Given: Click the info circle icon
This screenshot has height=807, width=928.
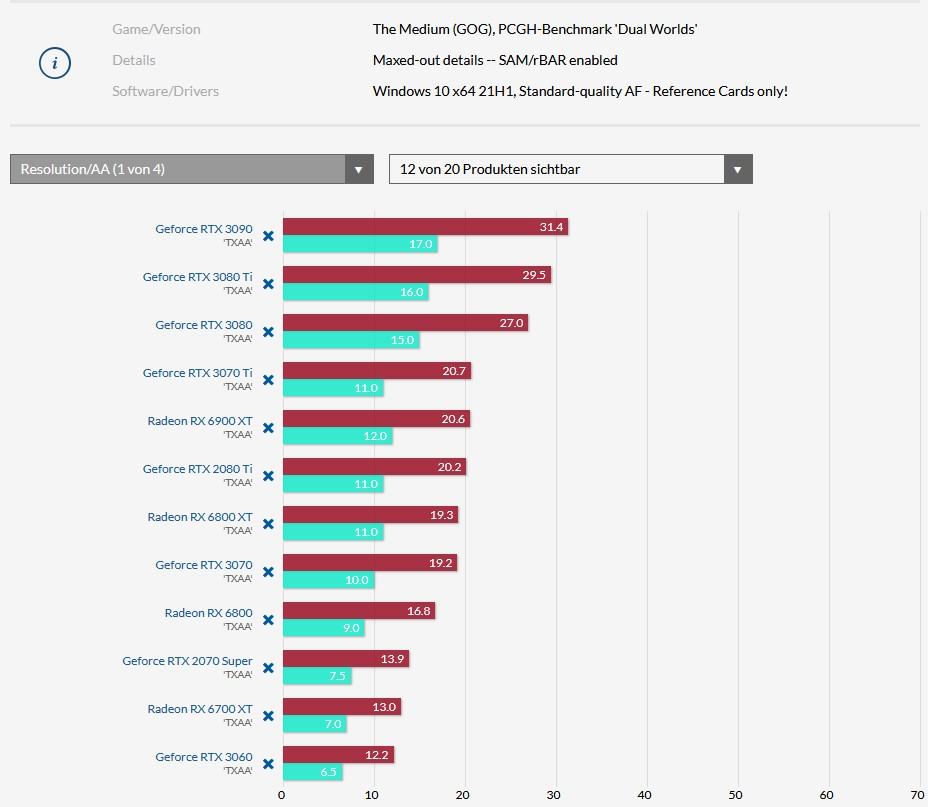Looking at the screenshot, I should (55, 63).
